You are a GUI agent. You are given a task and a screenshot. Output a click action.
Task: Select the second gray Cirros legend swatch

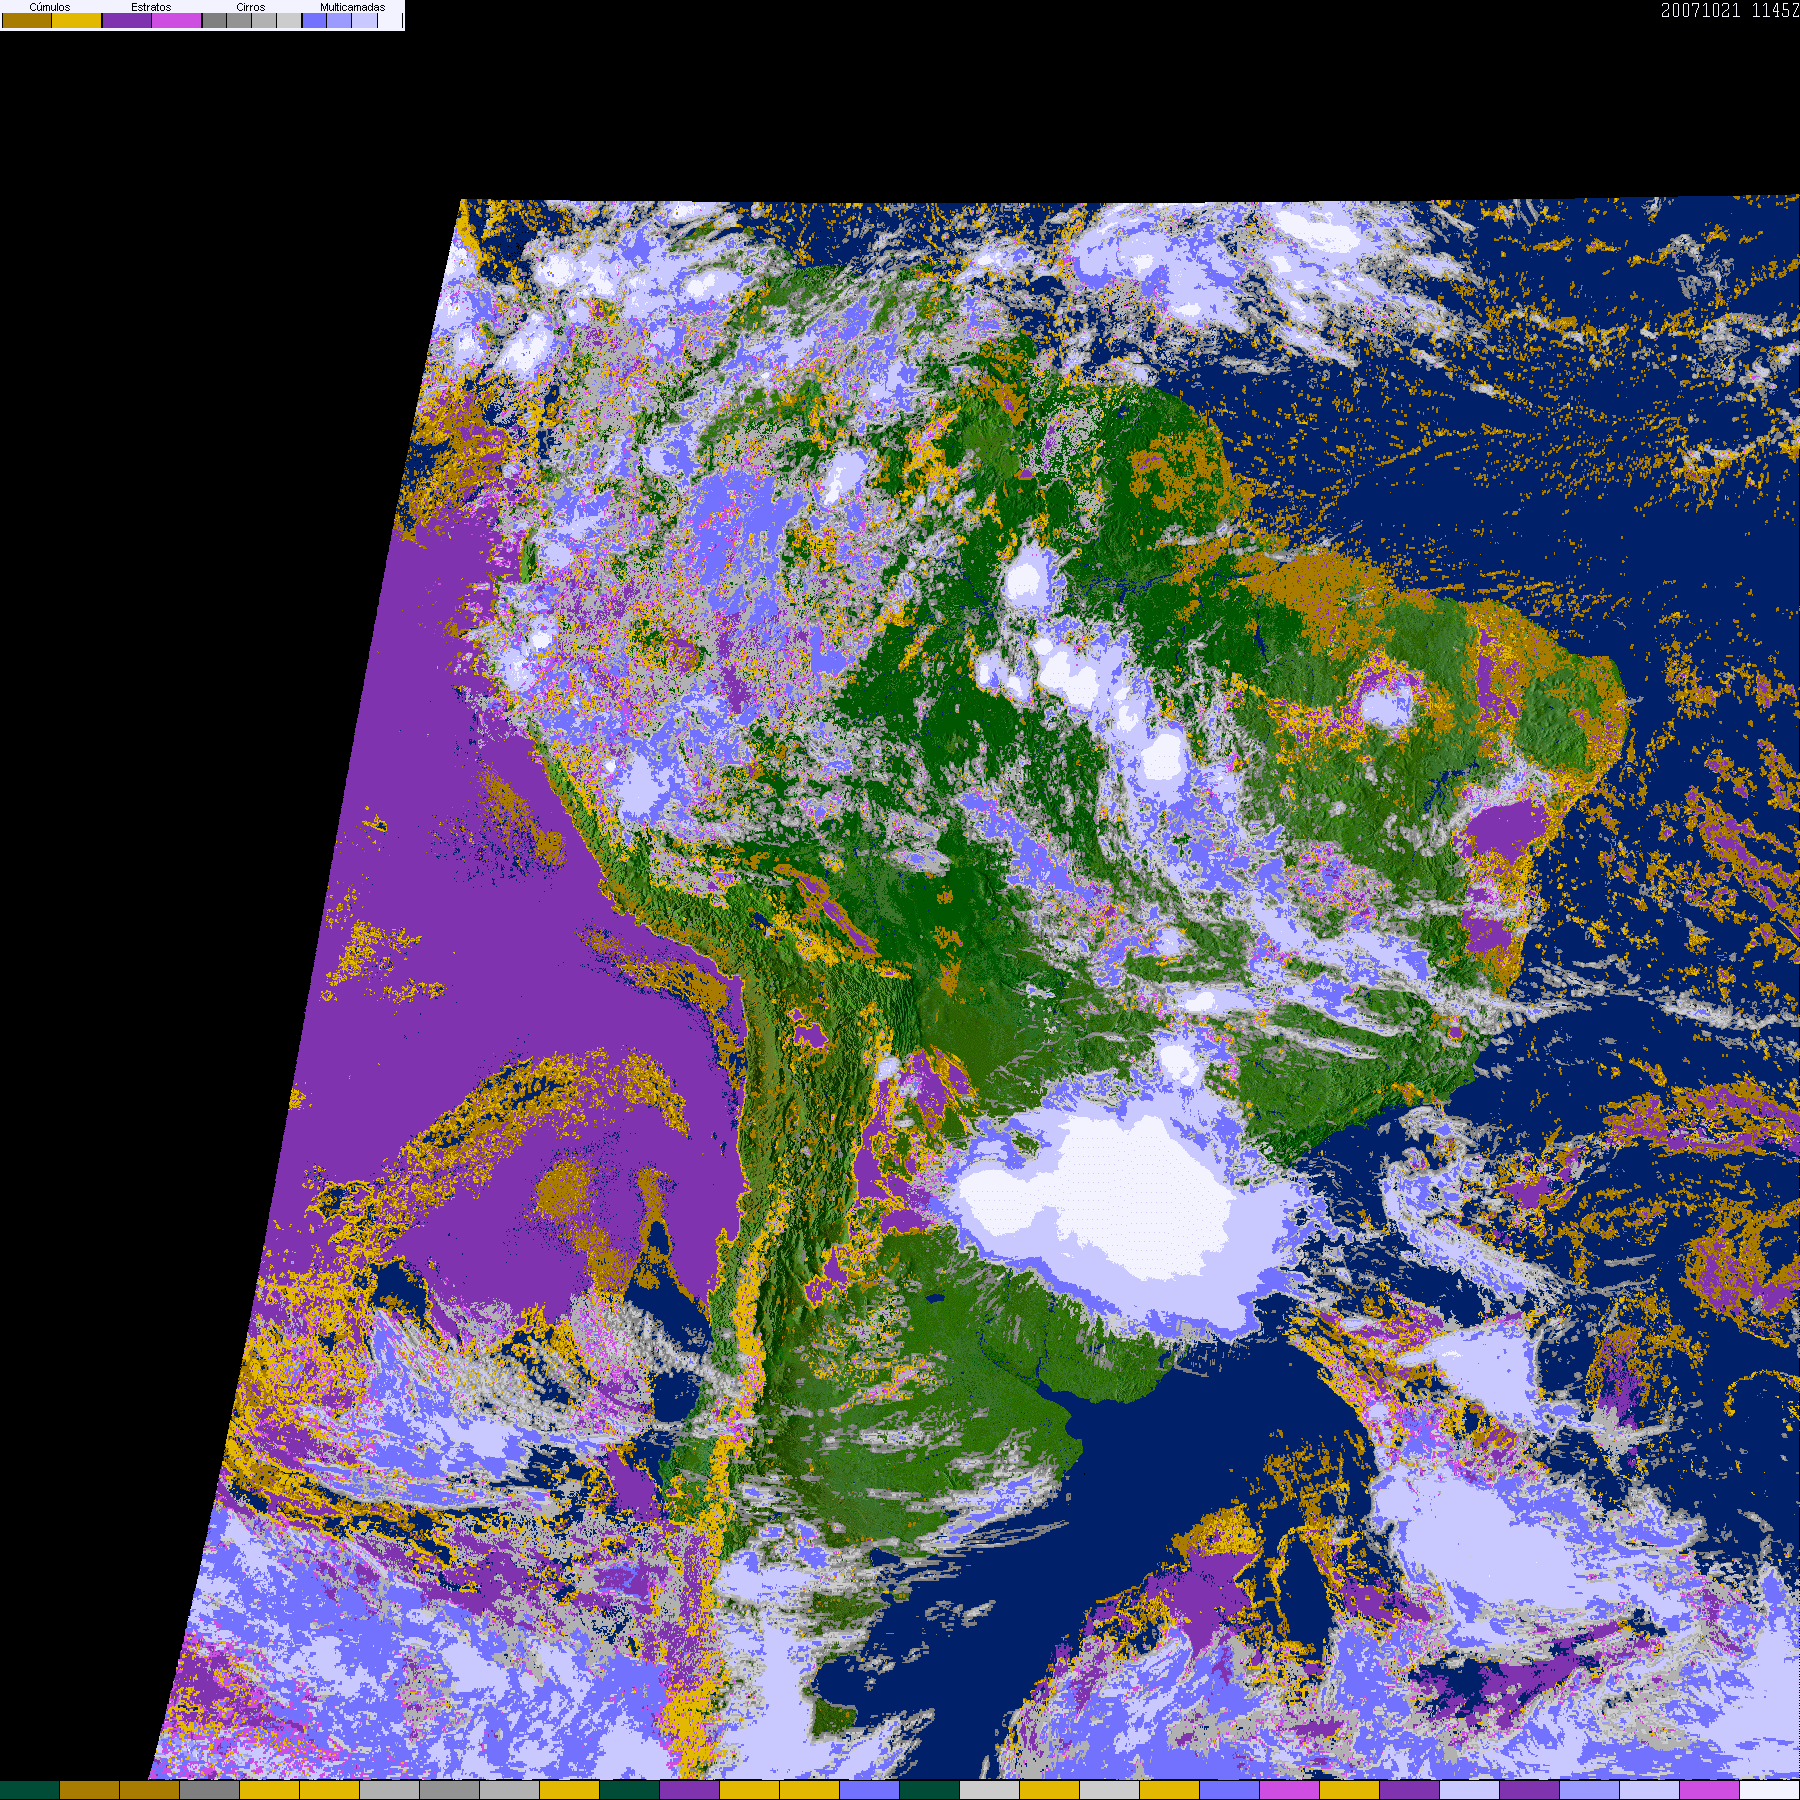(x=239, y=21)
